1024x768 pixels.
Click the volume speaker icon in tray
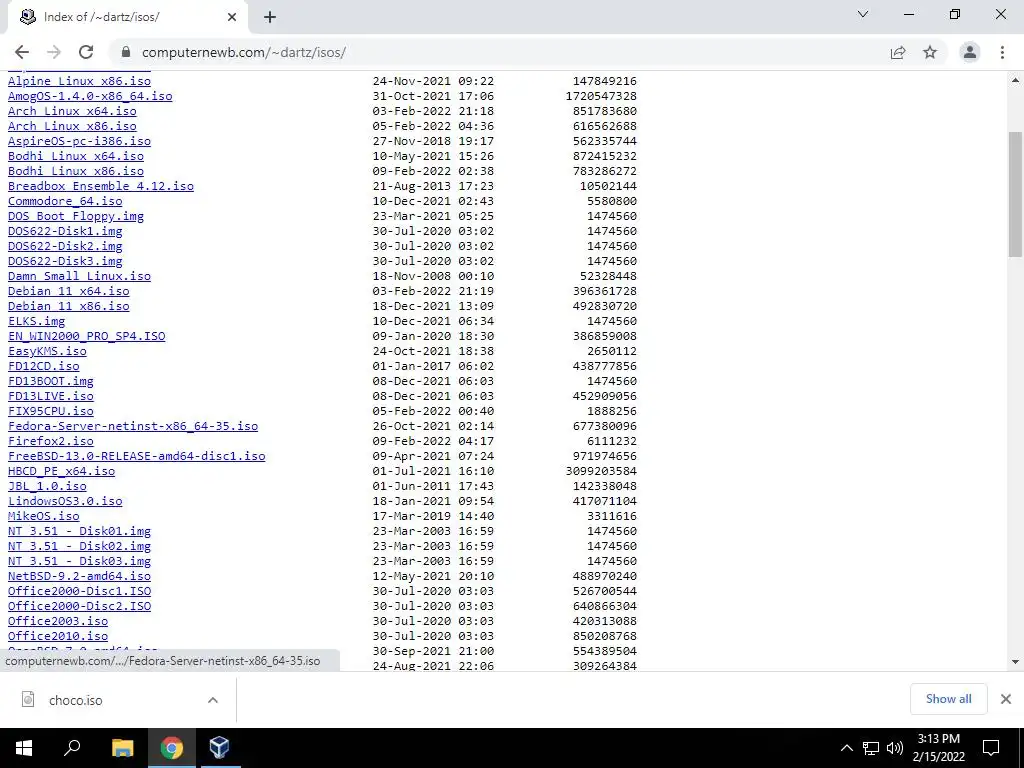pyautogui.click(x=895, y=748)
